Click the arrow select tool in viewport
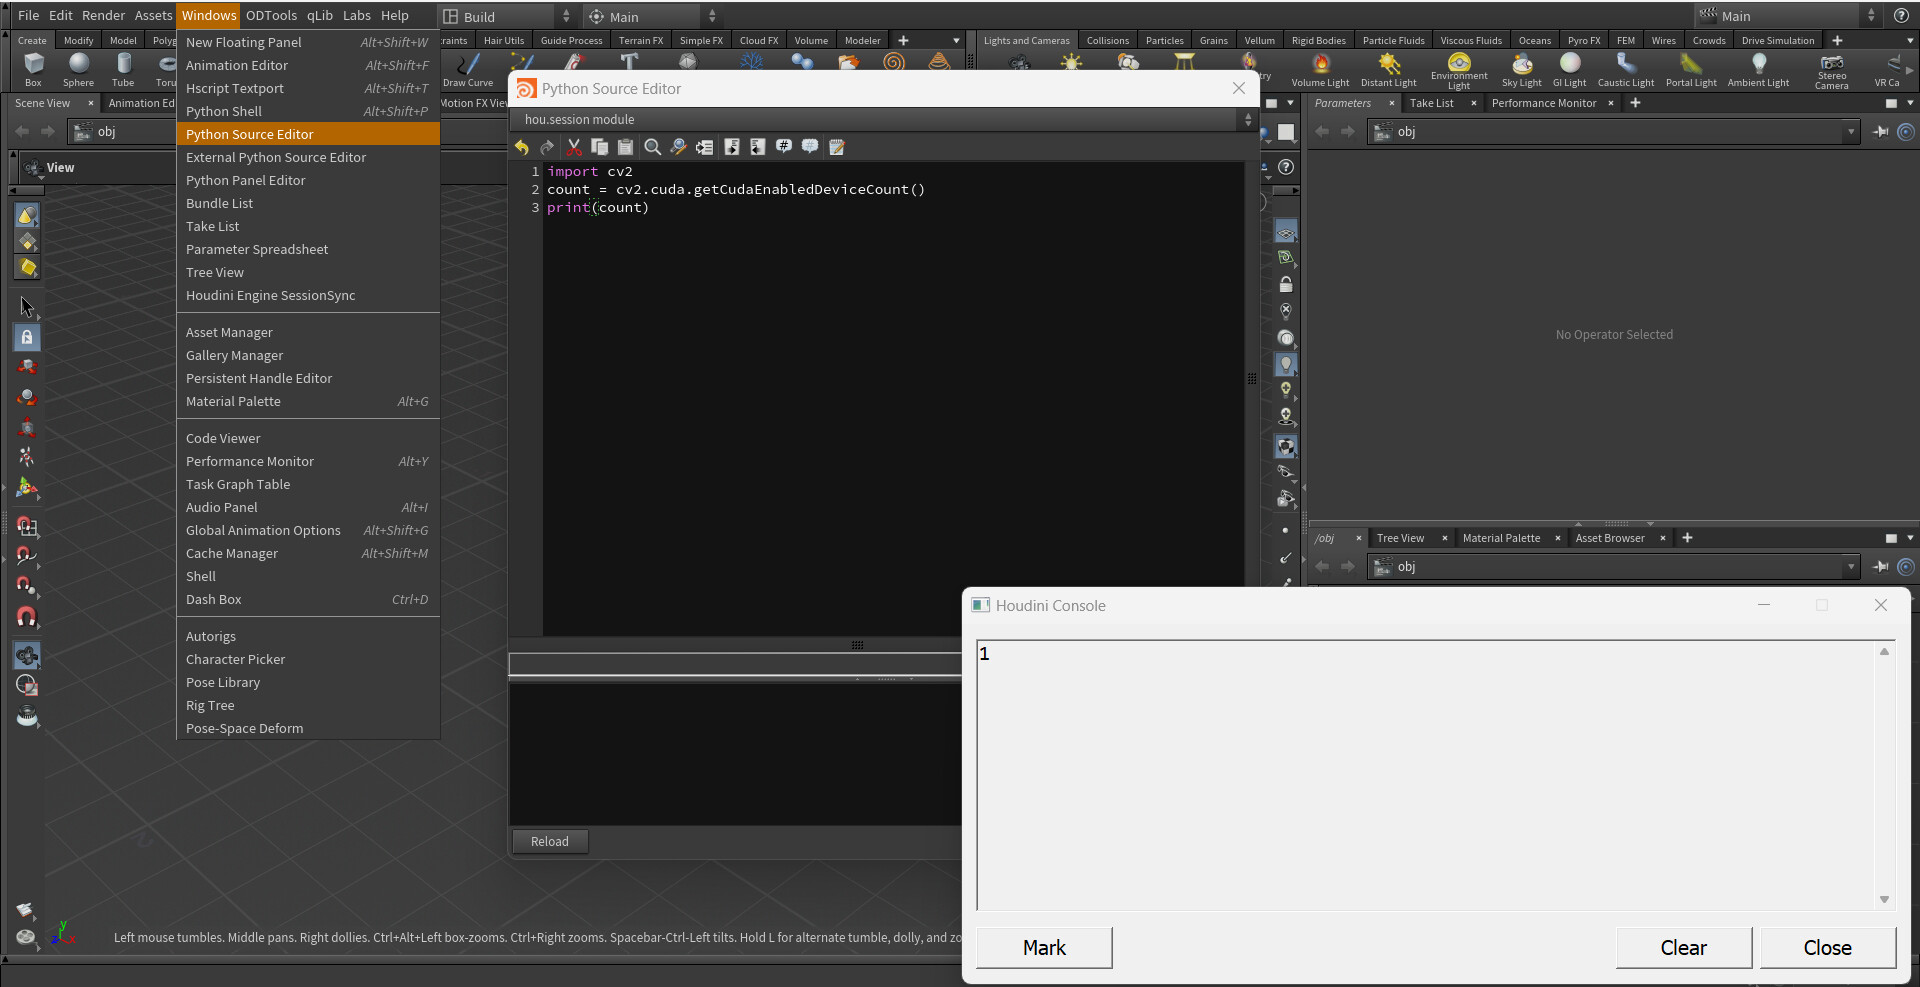This screenshot has height=987, width=1920. [x=27, y=307]
